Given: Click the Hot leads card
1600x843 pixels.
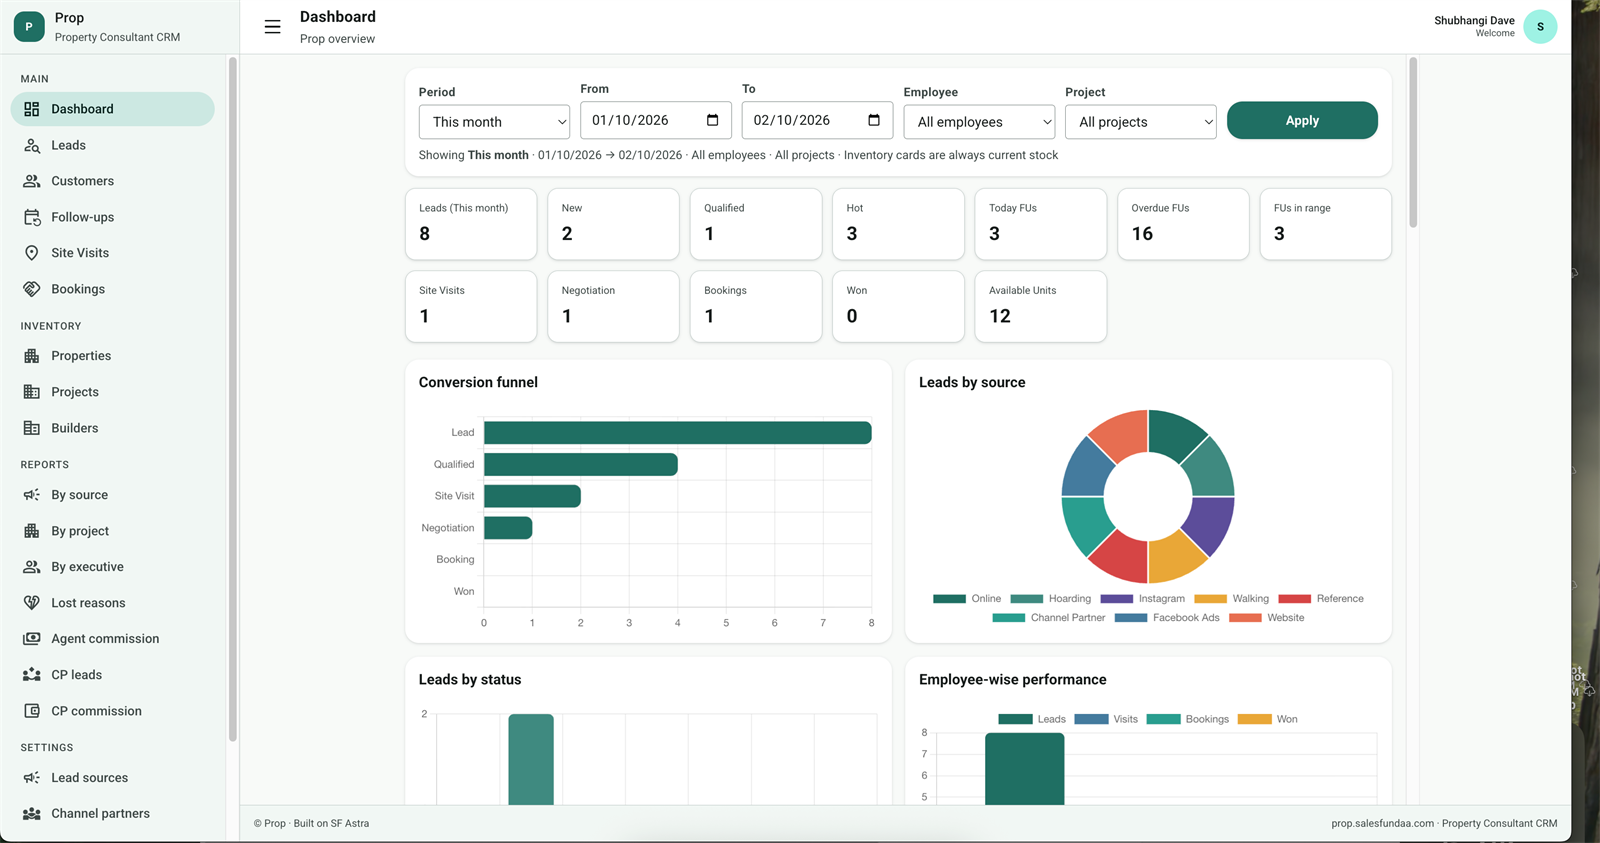Looking at the screenshot, I should 898,224.
